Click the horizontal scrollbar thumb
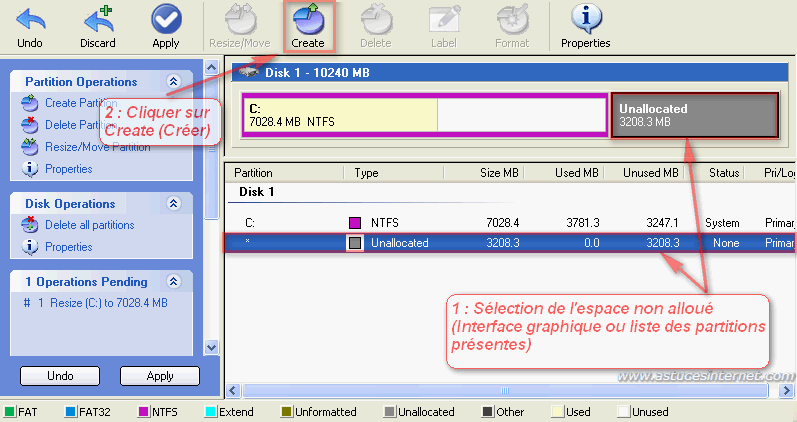Screen dimensions: 797x422 tap(505, 390)
